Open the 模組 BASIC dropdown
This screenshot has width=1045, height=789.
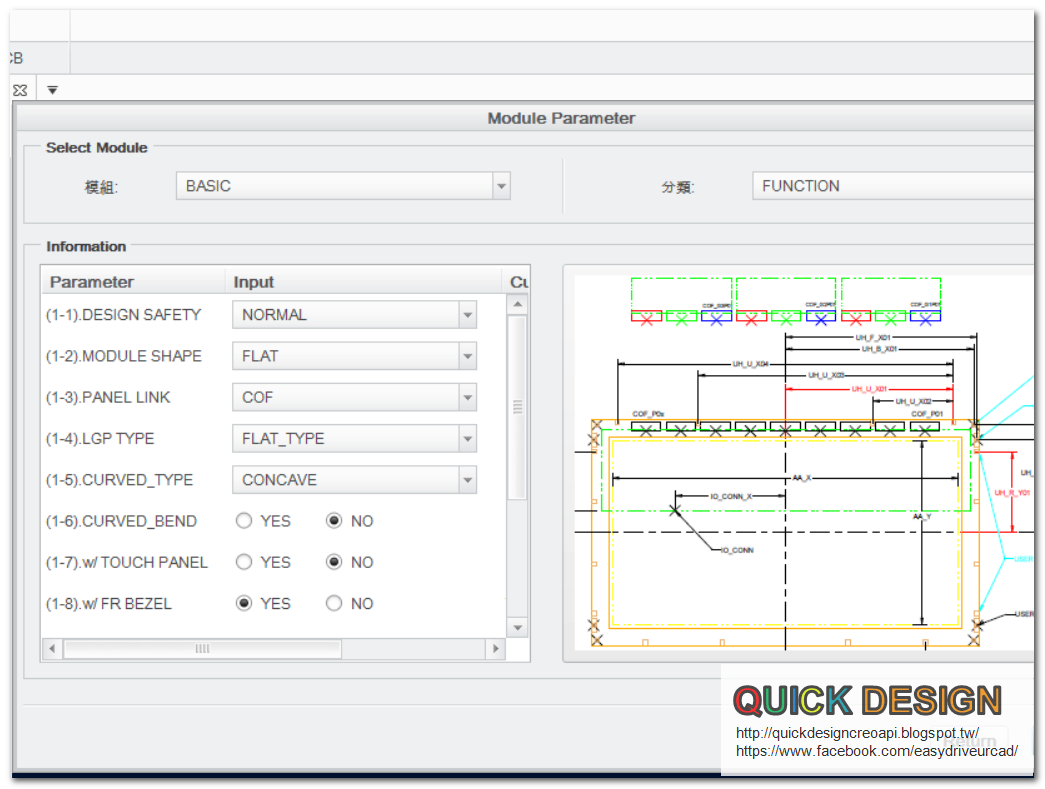click(x=501, y=185)
